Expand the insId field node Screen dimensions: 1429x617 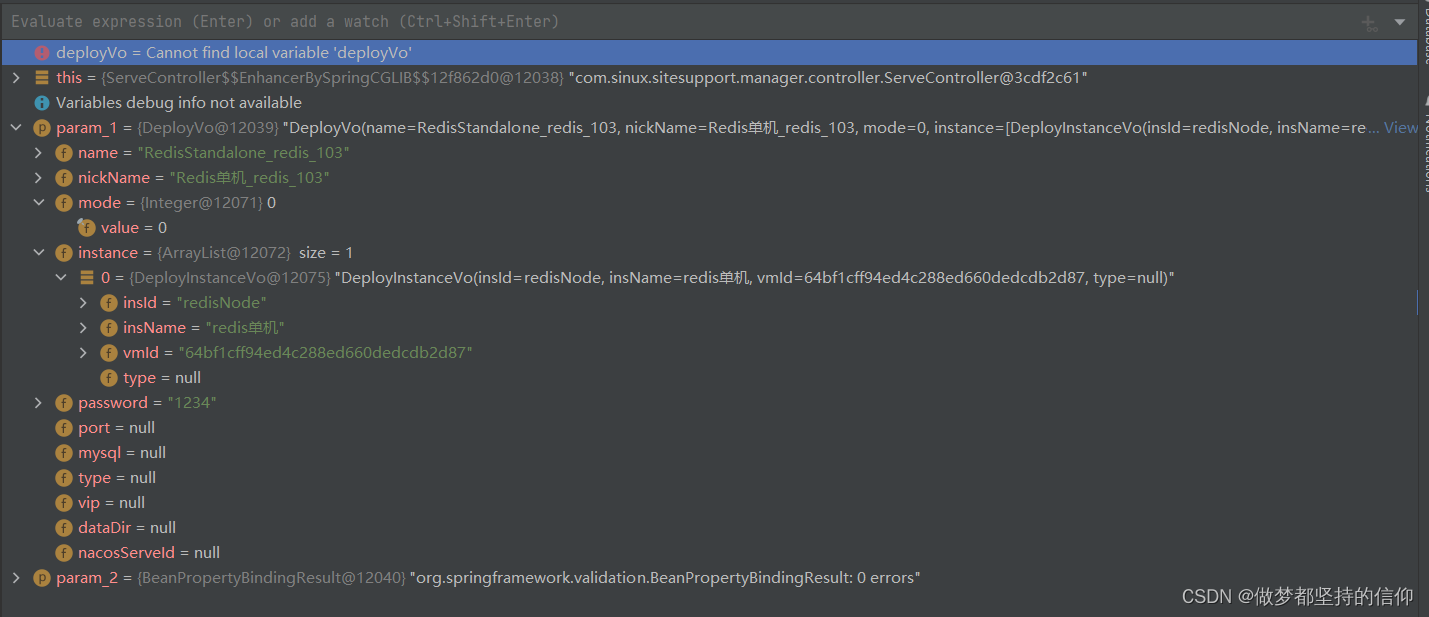click(83, 303)
